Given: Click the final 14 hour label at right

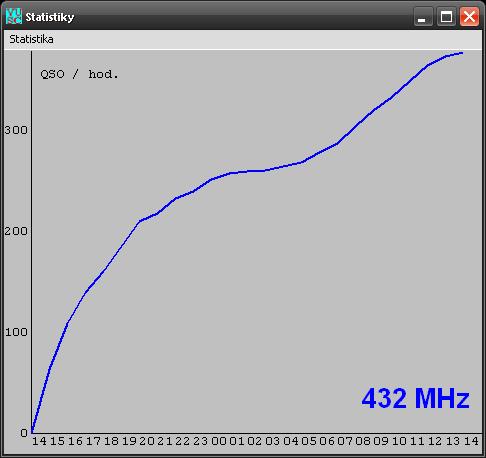Looking at the screenshot, I should (471, 441).
